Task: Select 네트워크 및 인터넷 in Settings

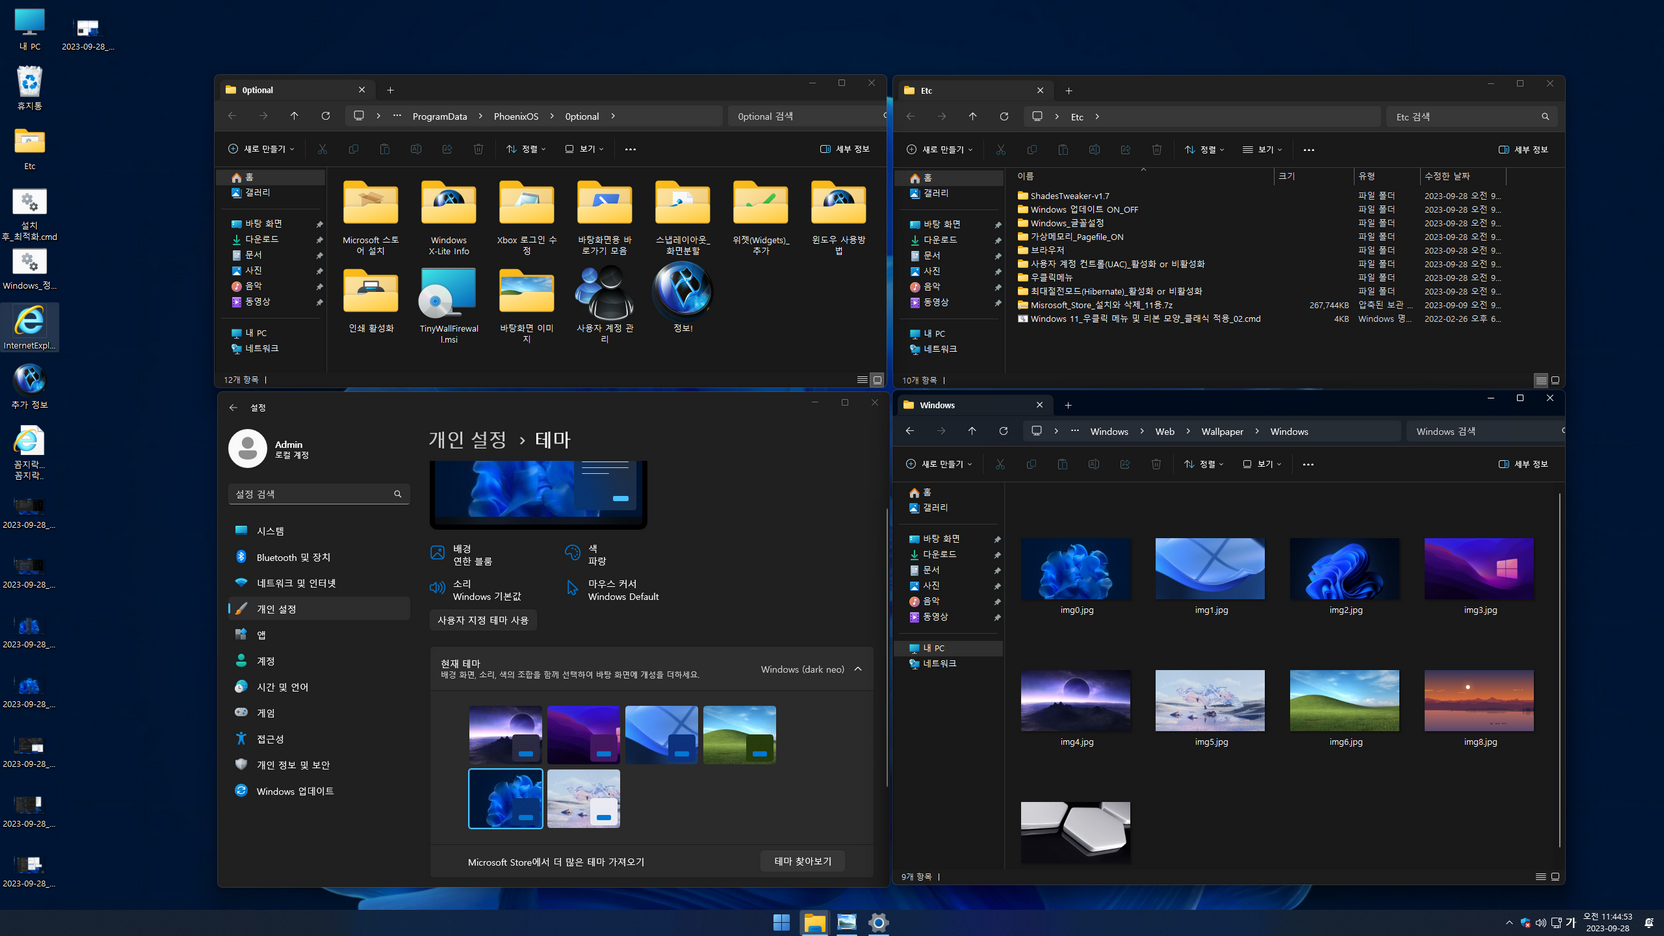Action: point(319,583)
